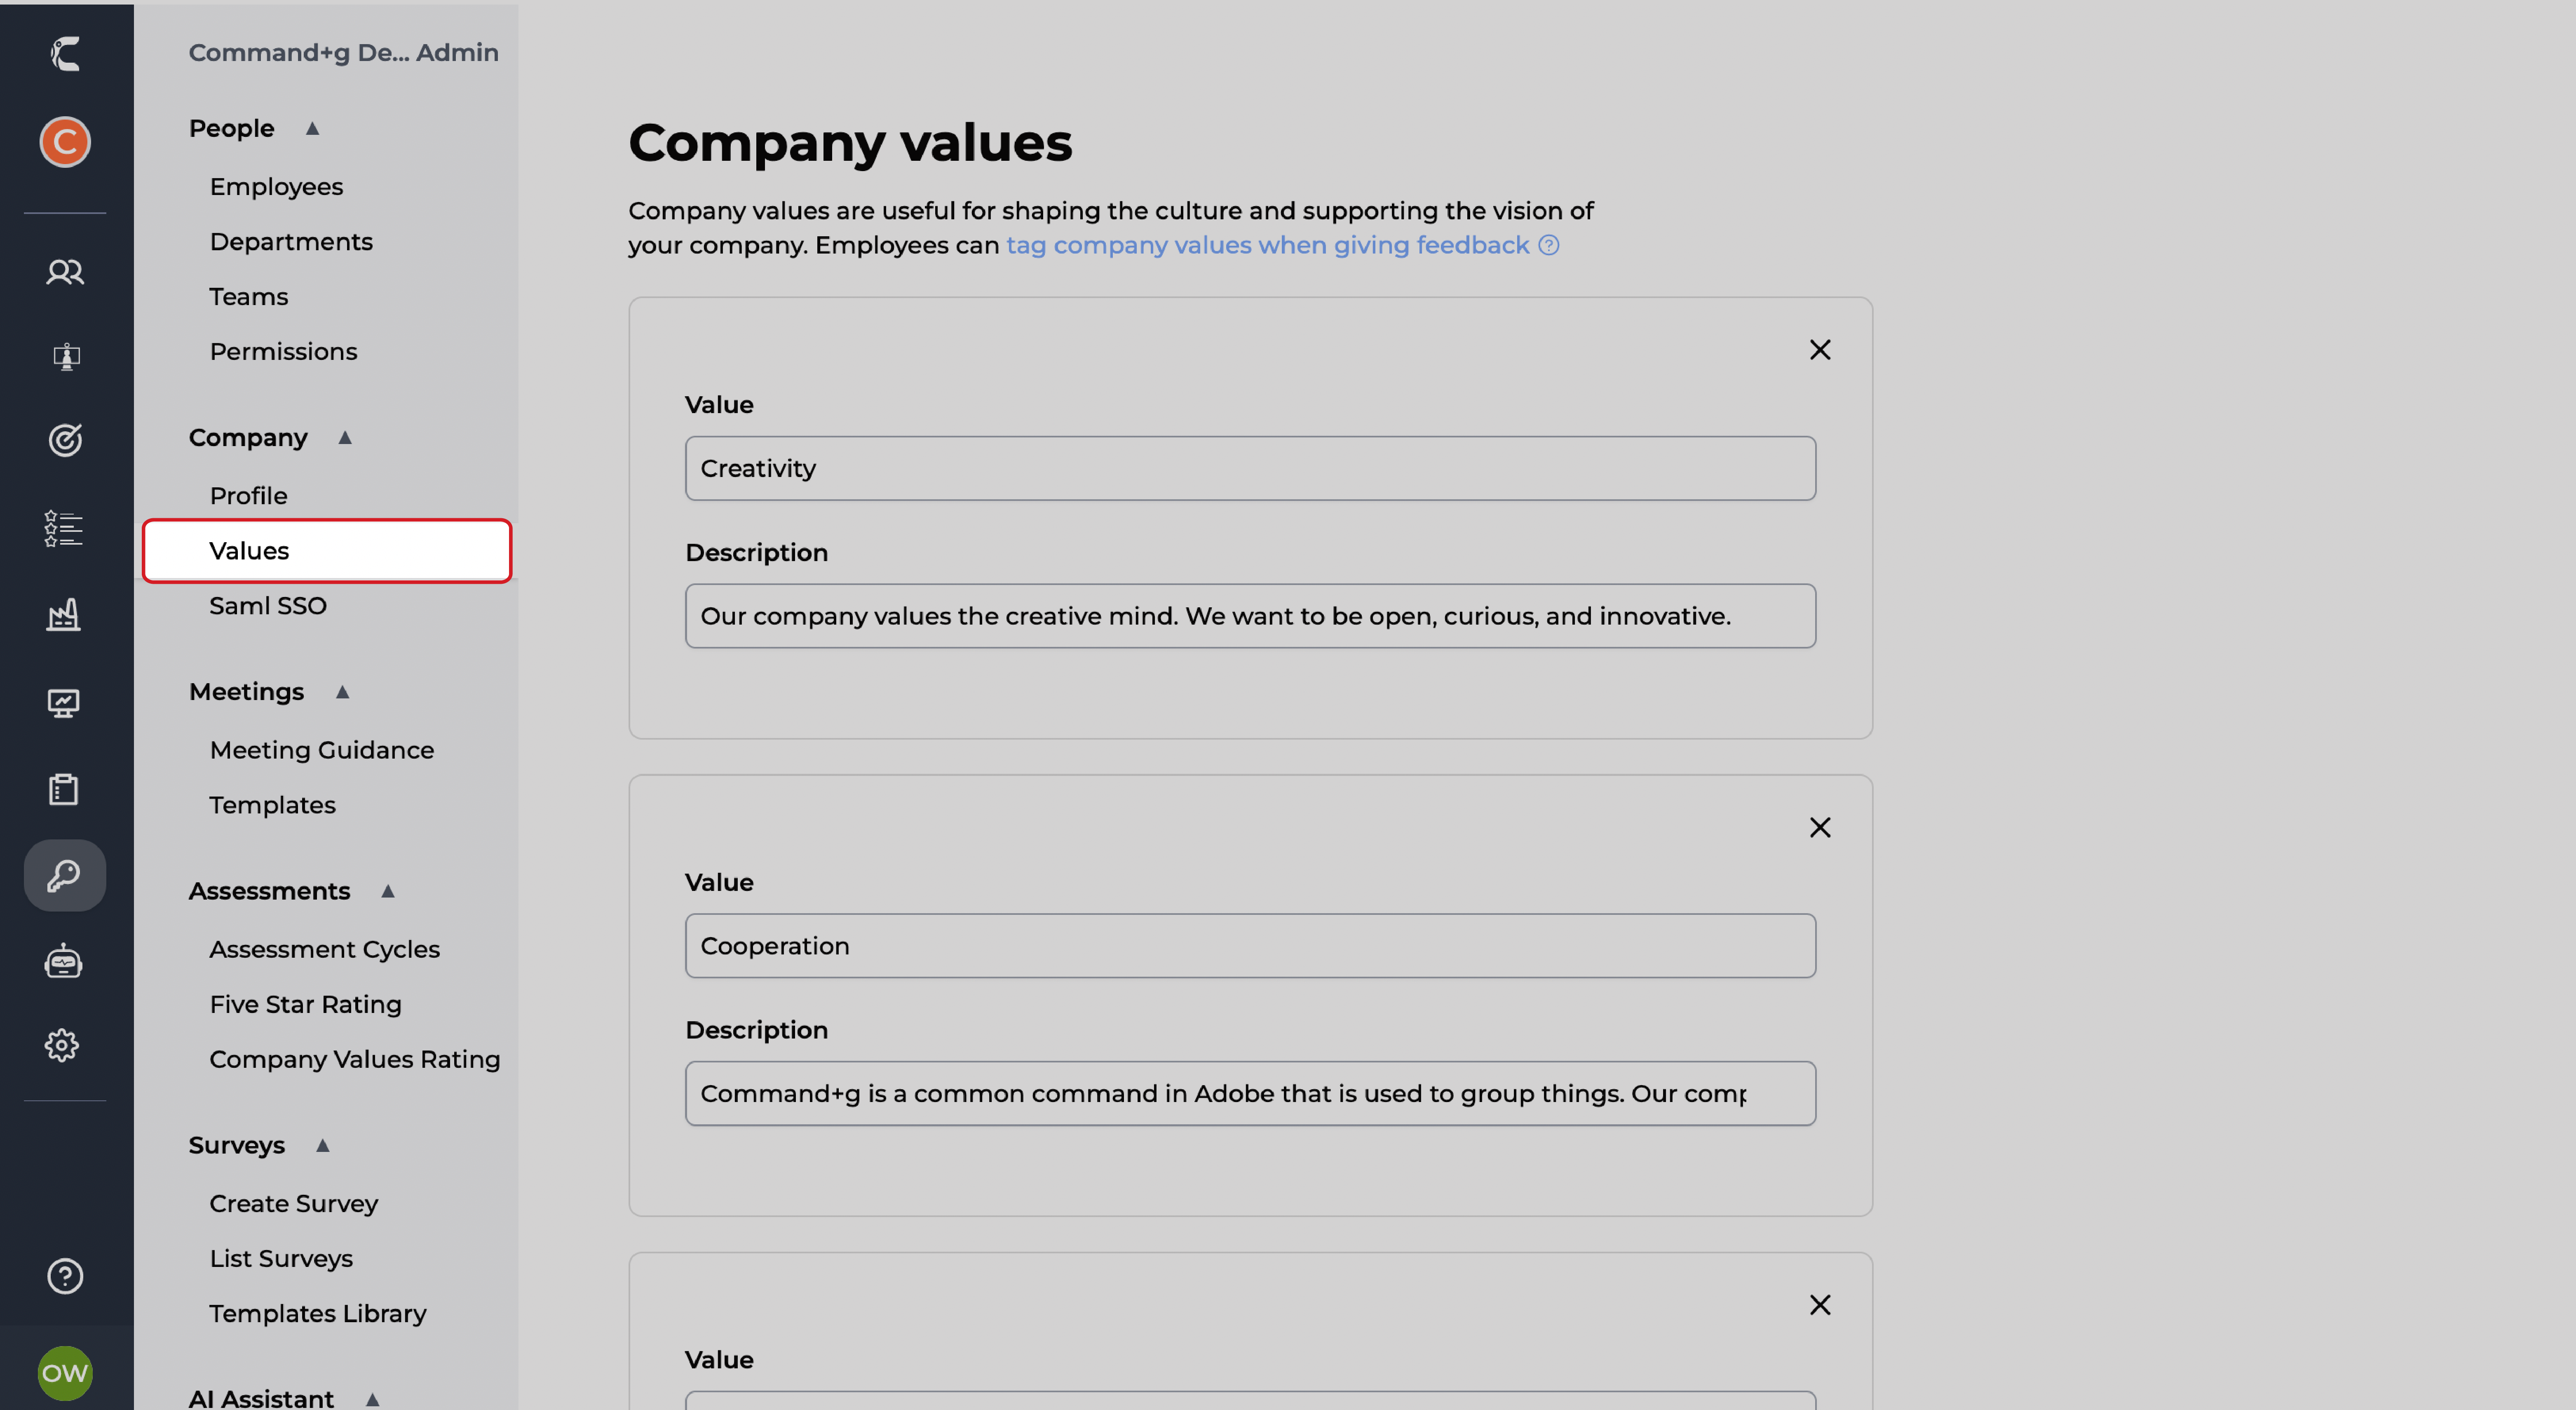
Task: Open the people icon in left rail
Action: coord(65,272)
